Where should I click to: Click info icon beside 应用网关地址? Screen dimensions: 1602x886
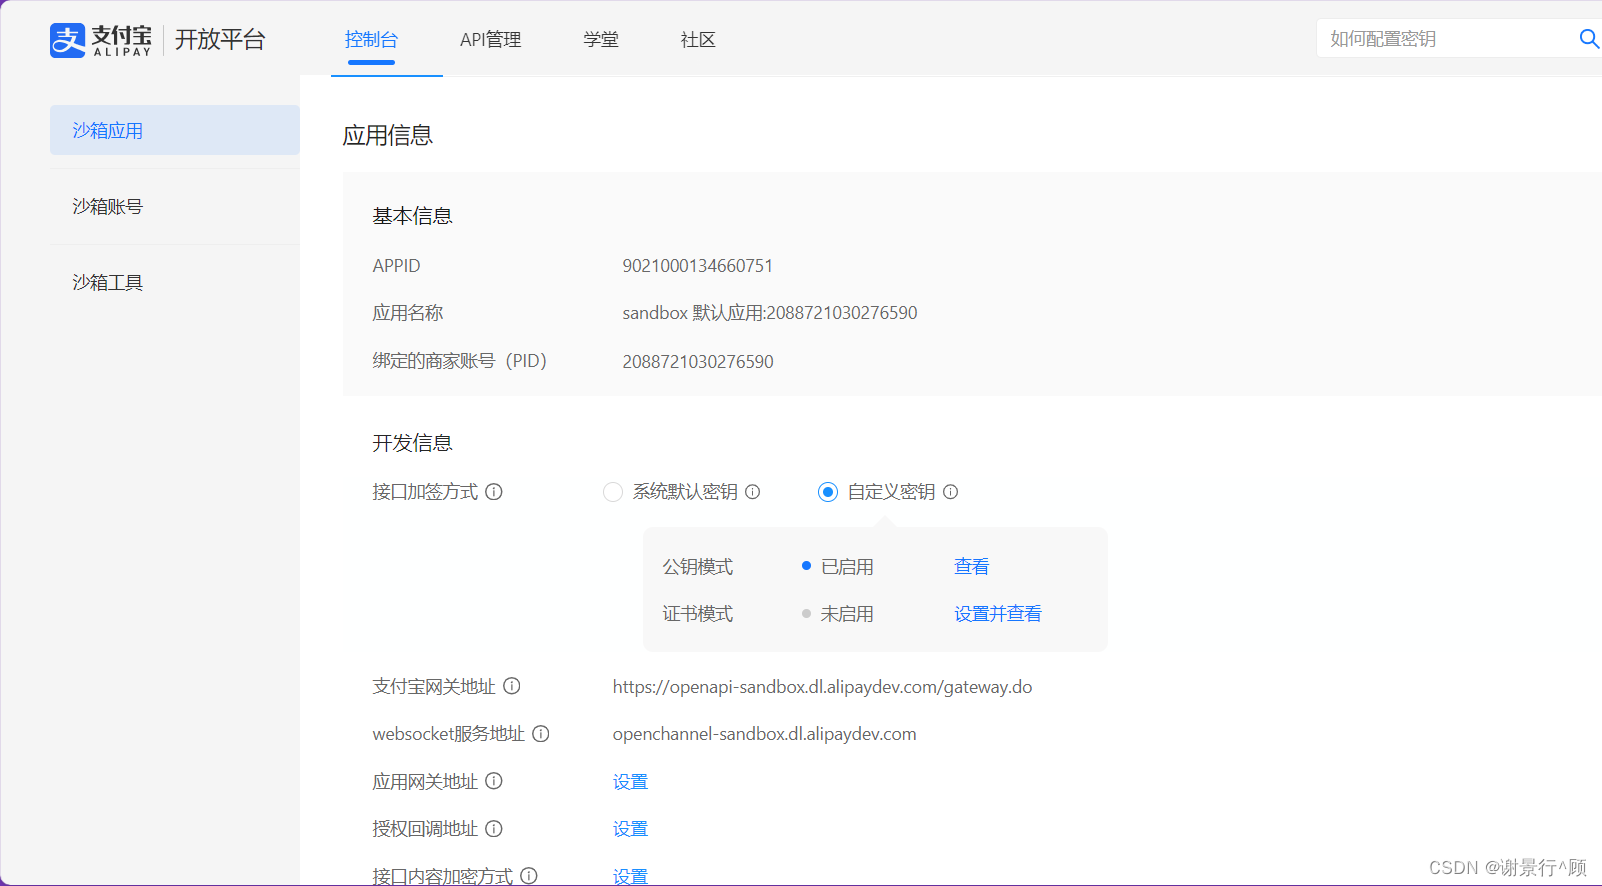tap(494, 781)
